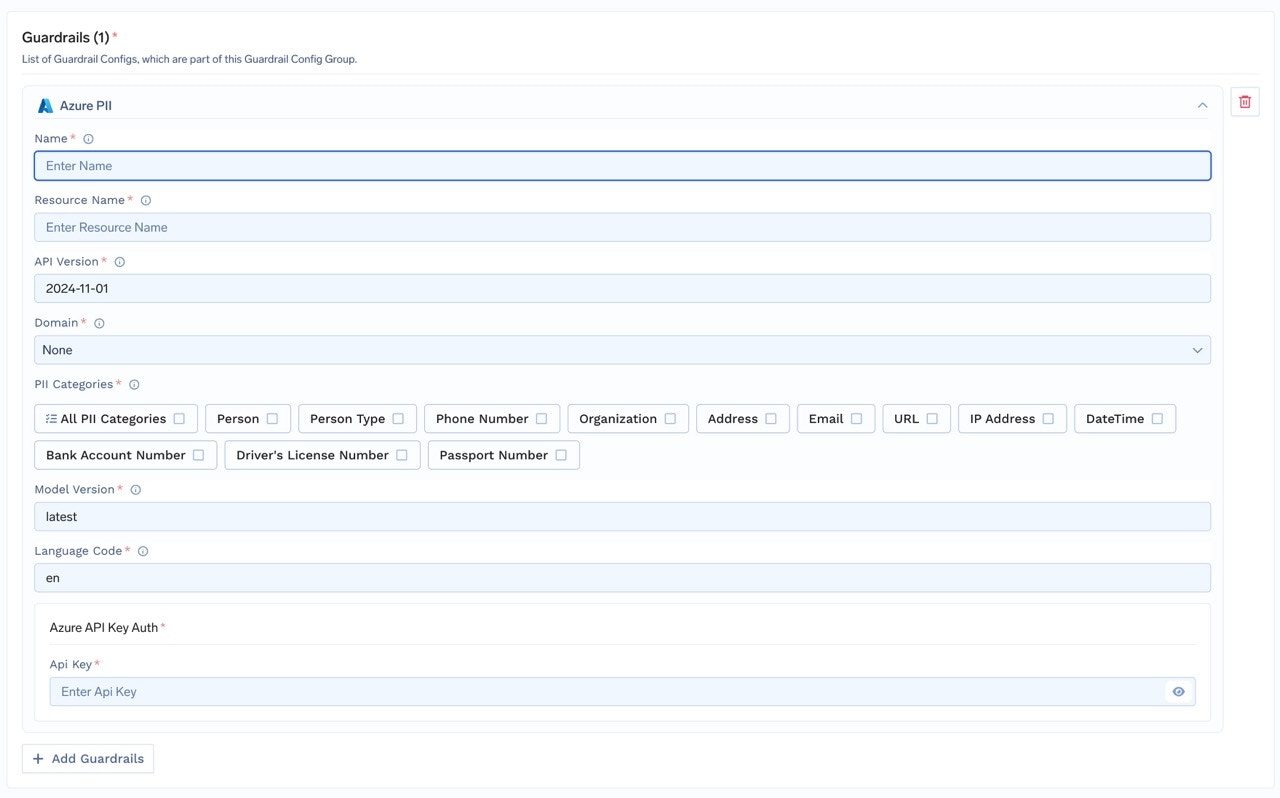Show info tooltip for API Version
The width and height of the screenshot is (1280, 798).
120,262
